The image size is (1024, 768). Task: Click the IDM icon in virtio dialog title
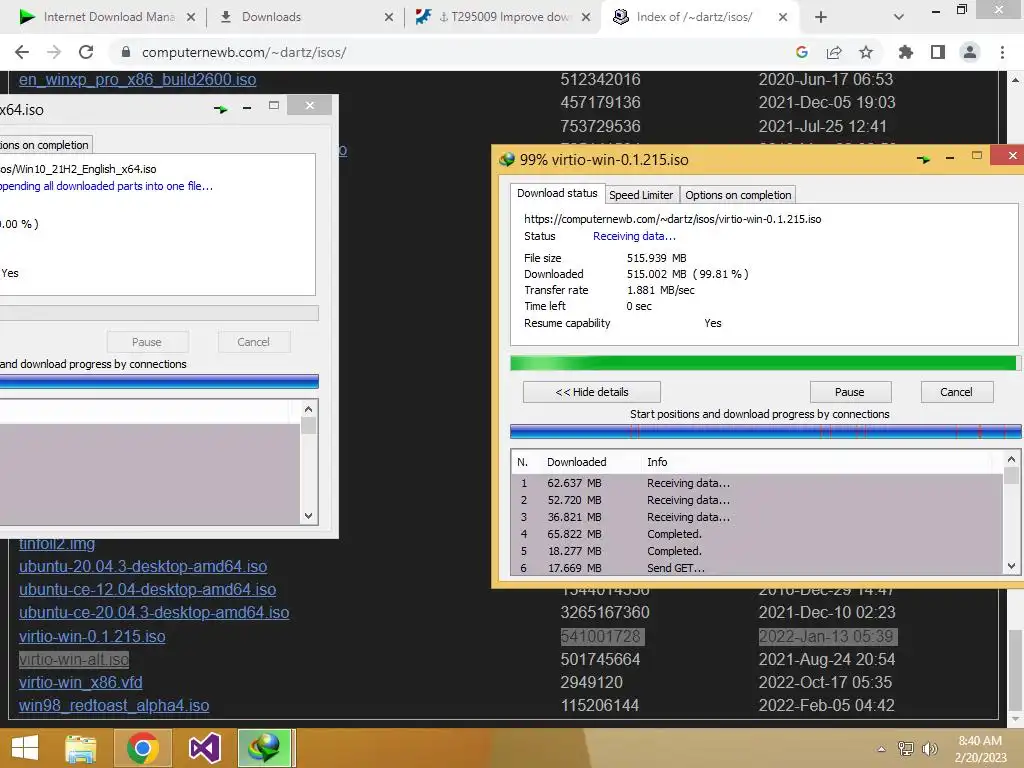[x=507, y=159]
